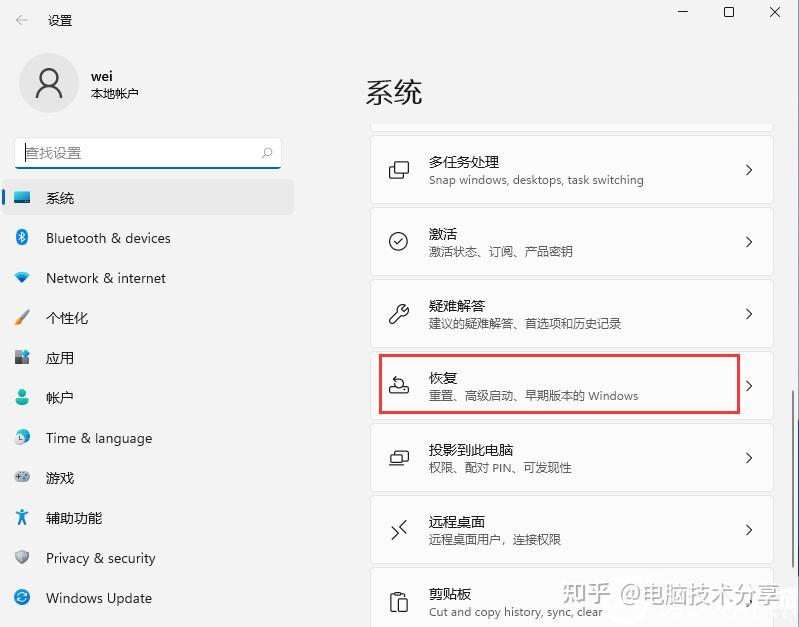Click the 剪贴板 clipboard icon
Image resolution: width=799 pixels, height=627 pixels.
(x=398, y=602)
